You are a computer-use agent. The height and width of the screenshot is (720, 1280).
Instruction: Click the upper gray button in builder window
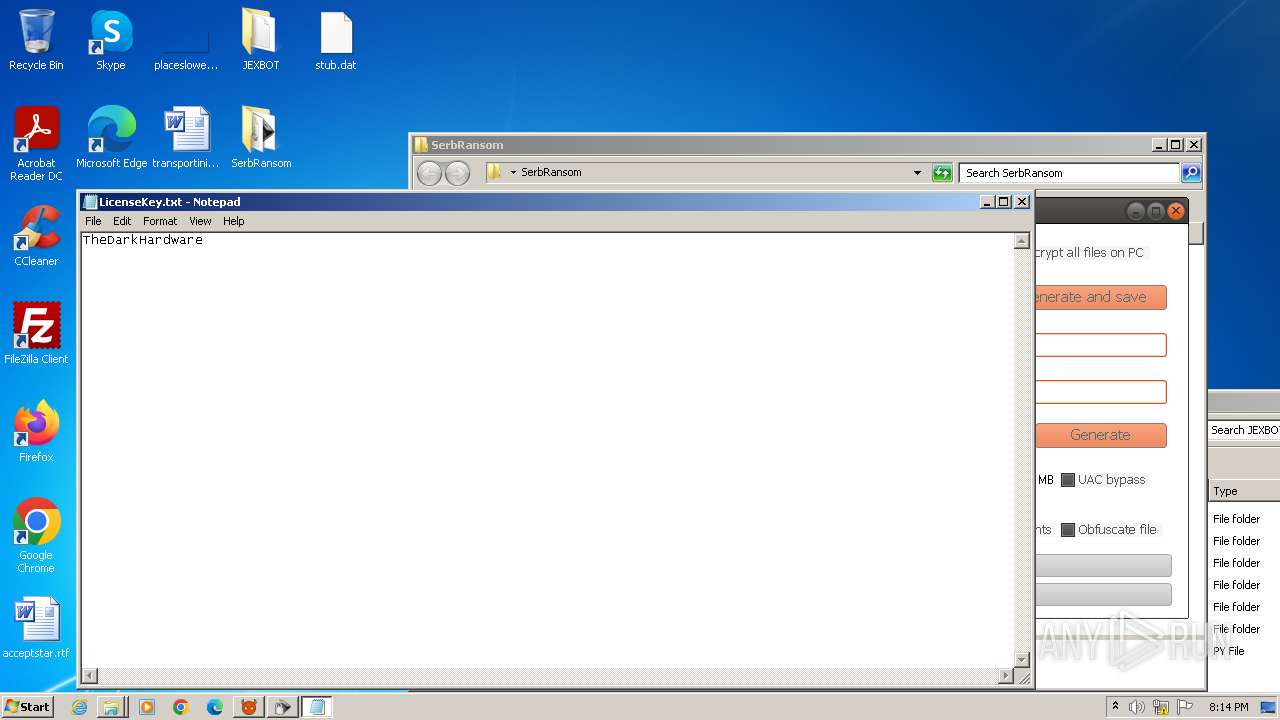pos(1103,566)
